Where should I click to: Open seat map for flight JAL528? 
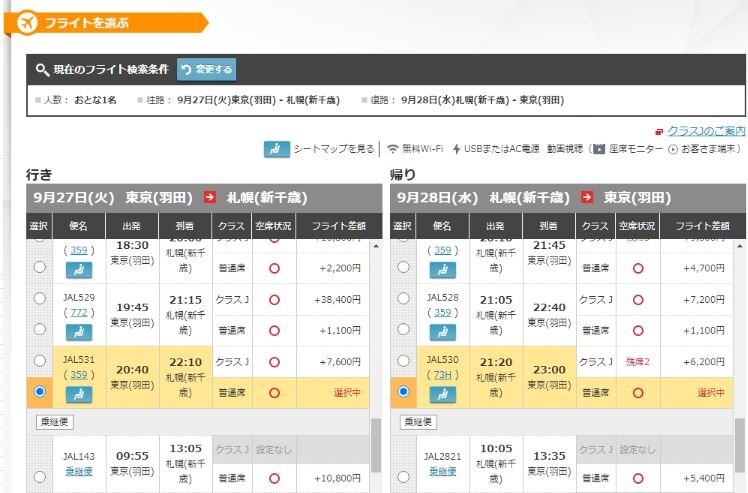click(x=443, y=332)
